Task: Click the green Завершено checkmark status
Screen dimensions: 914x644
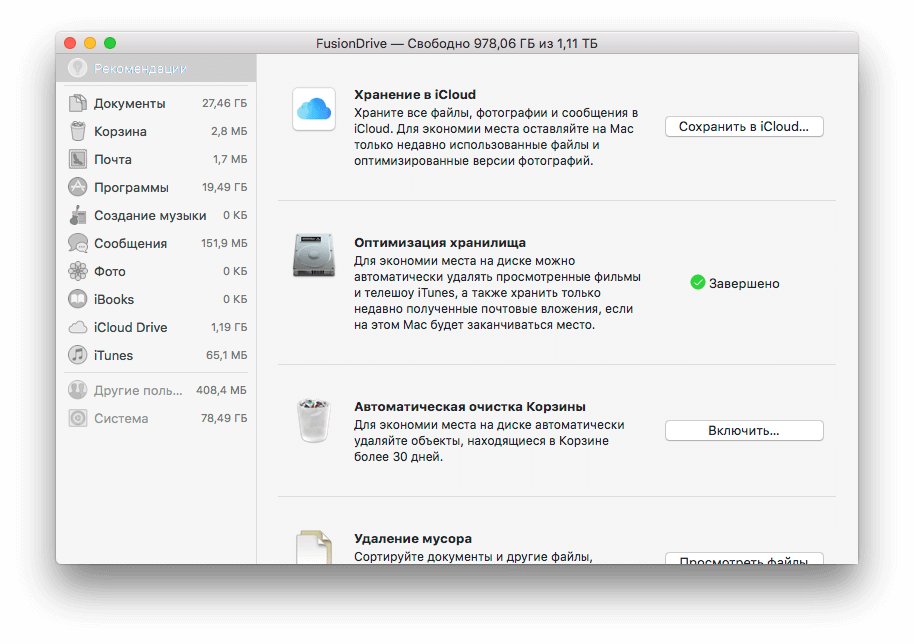Action: (x=698, y=283)
